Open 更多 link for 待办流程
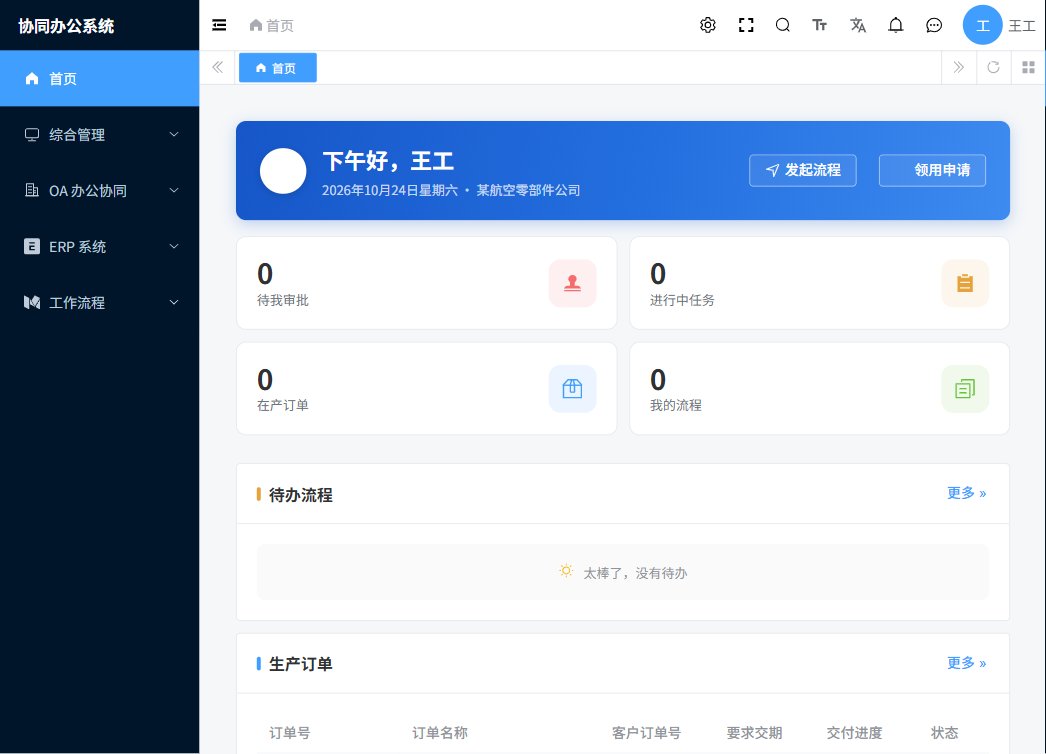 (x=967, y=493)
